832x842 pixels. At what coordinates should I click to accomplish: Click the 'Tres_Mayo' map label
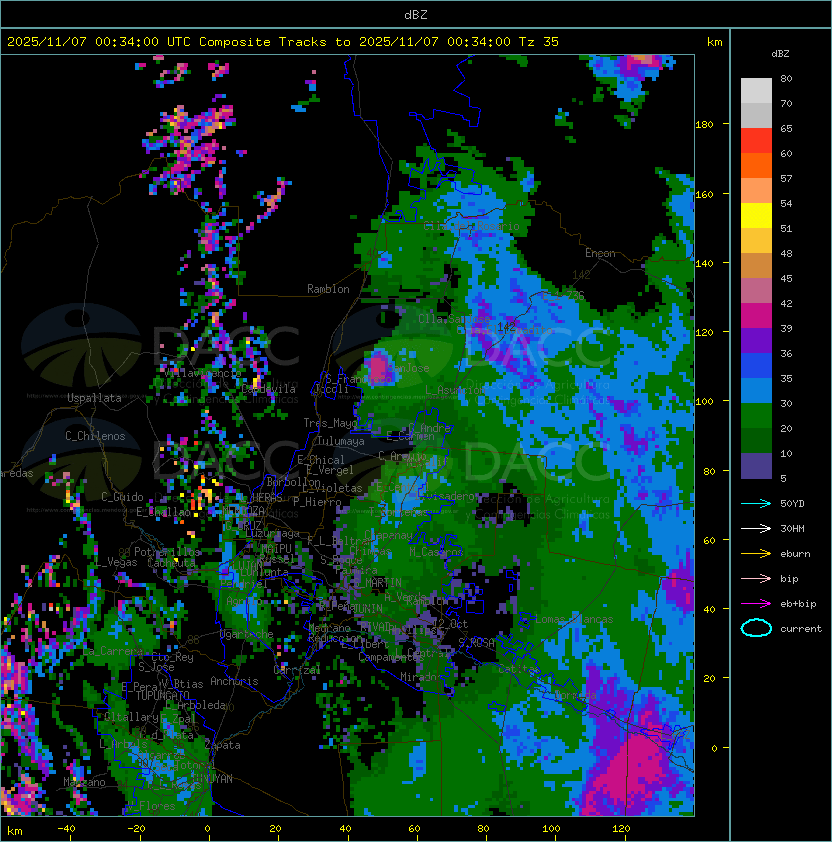[330, 423]
